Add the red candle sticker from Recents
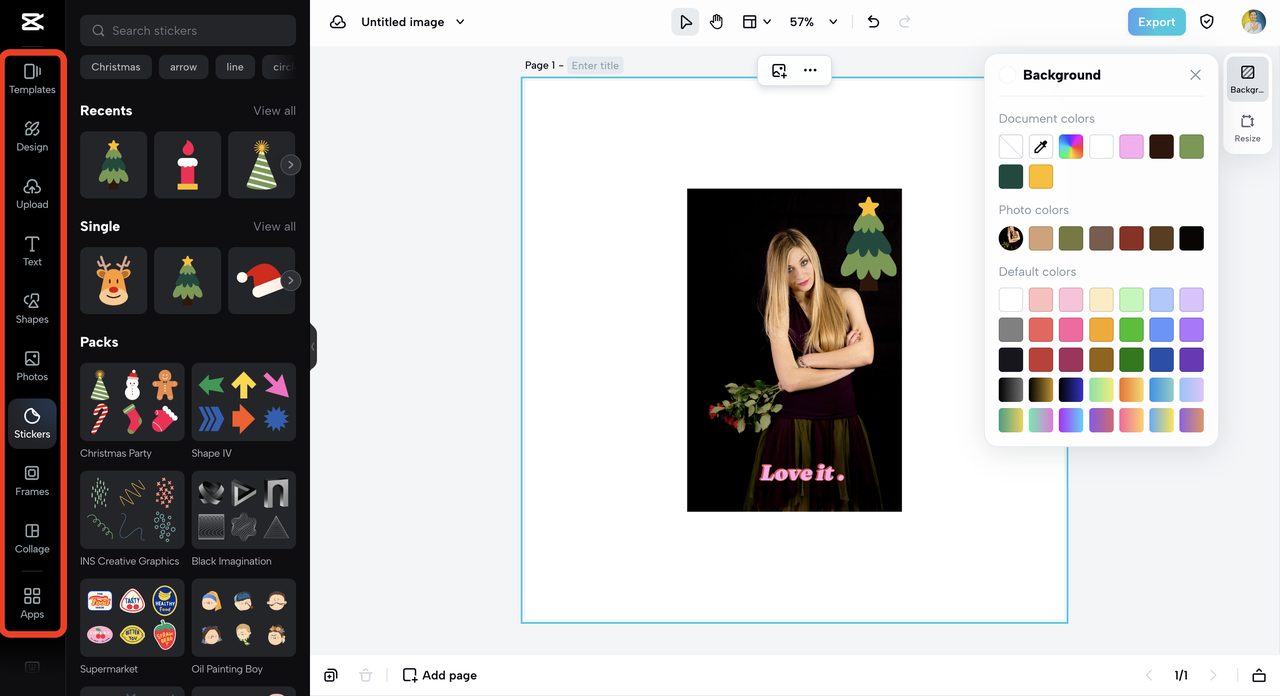Image resolution: width=1280 pixels, height=696 pixels. (x=188, y=165)
